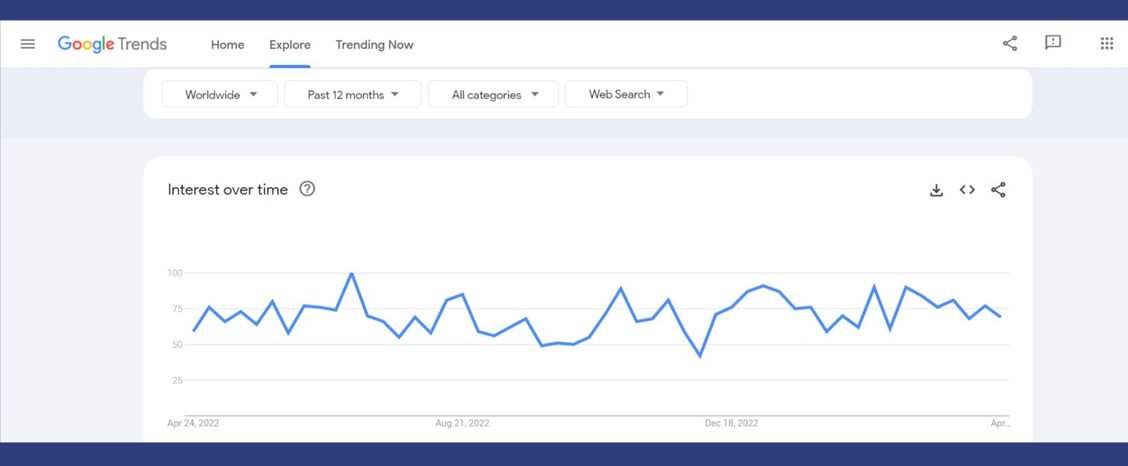
Task: Switch to the Trending Now tab
Action: click(x=374, y=45)
